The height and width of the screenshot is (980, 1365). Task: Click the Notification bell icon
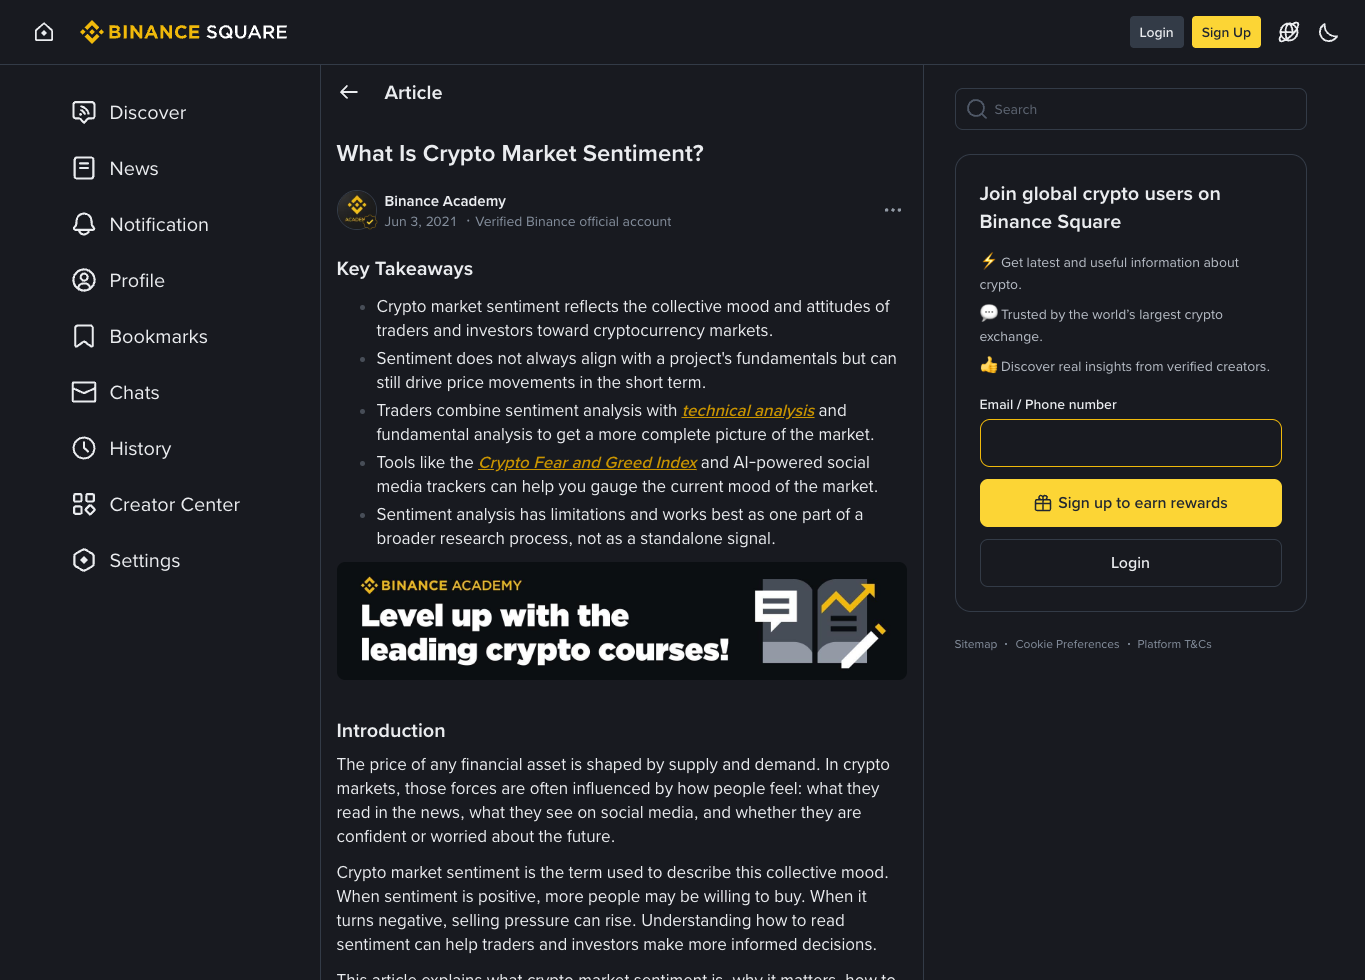(84, 224)
